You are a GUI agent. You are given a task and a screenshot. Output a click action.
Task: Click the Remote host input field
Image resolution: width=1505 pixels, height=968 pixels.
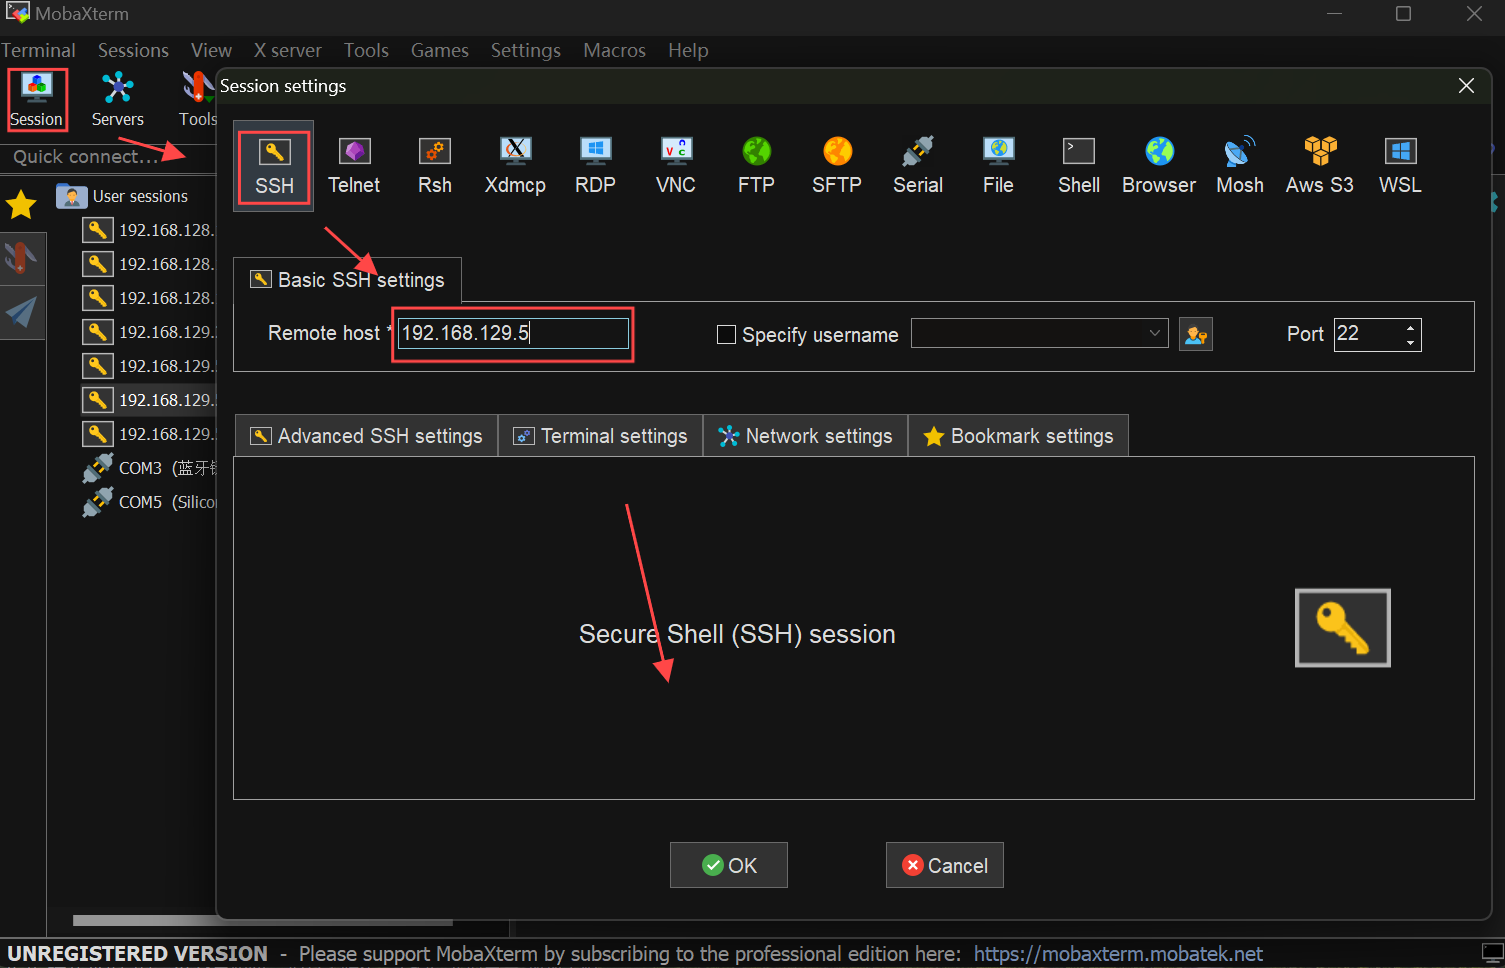coord(513,333)
